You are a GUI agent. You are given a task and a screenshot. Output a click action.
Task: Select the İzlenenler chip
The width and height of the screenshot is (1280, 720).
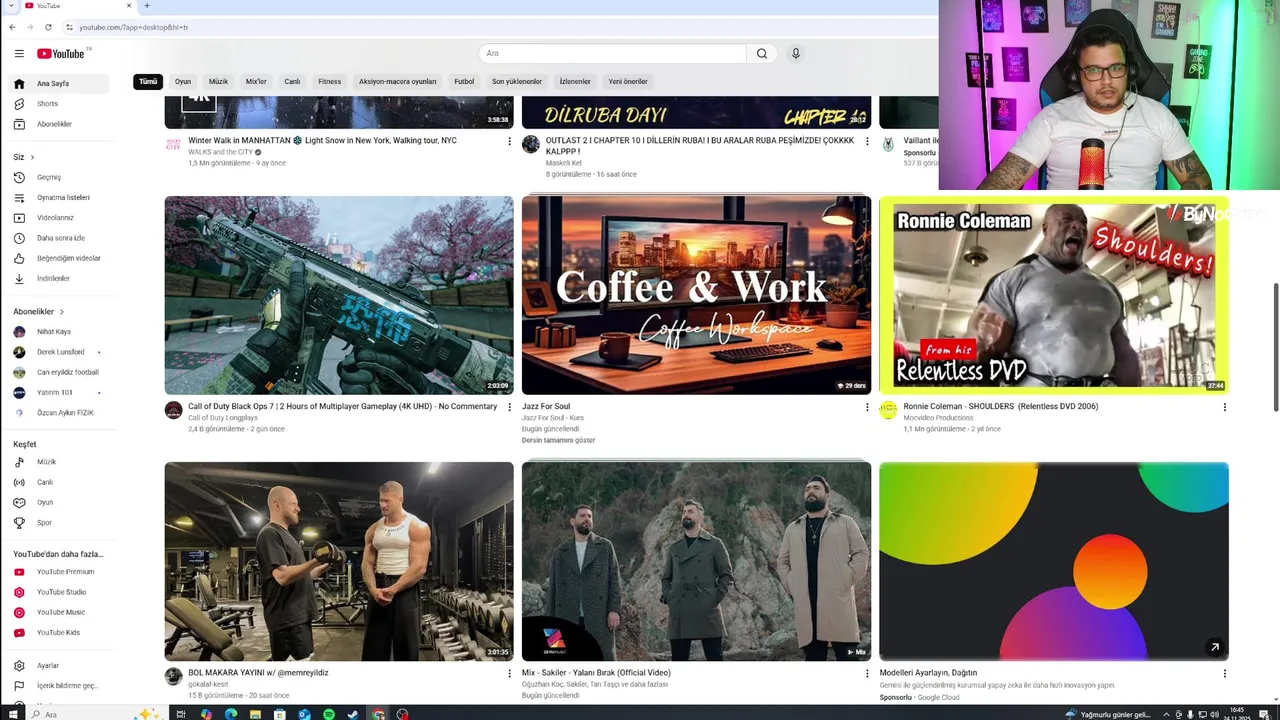[x=575, y=81]
